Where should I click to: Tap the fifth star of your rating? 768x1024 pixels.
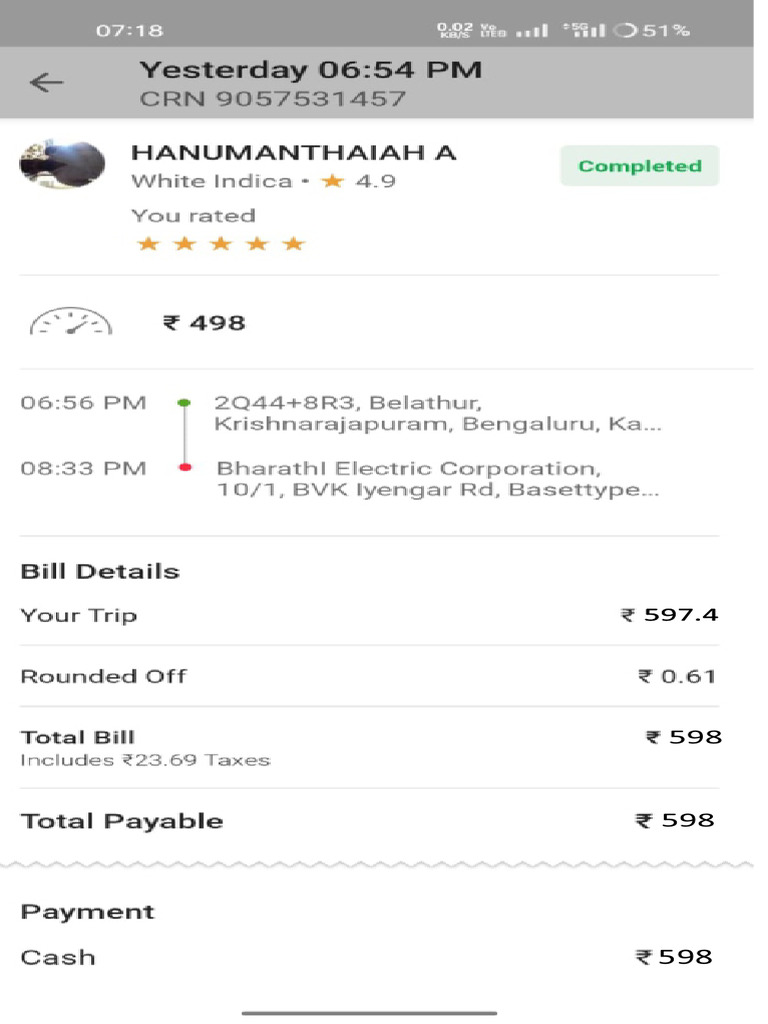293,244
